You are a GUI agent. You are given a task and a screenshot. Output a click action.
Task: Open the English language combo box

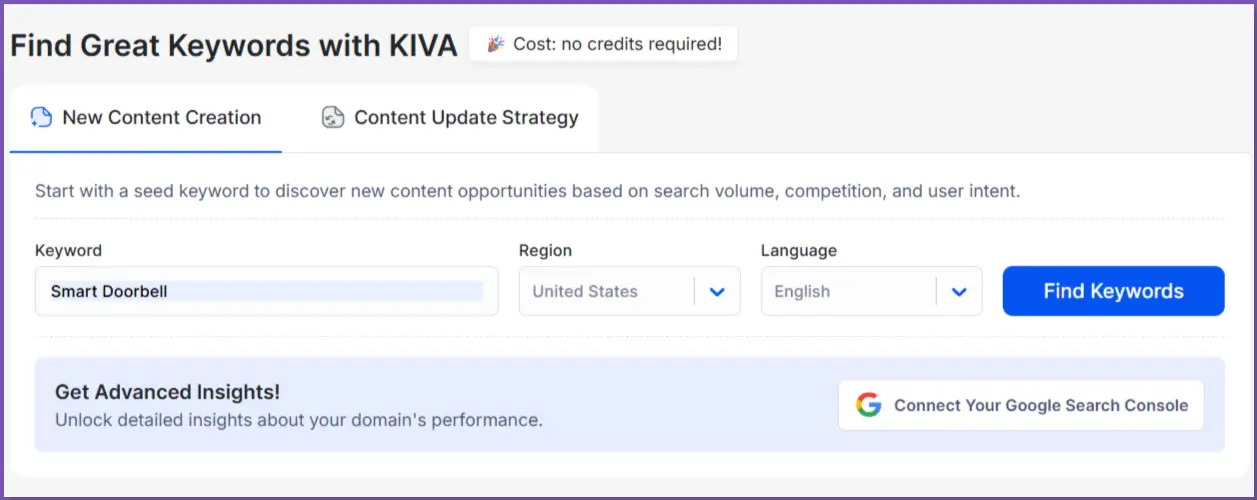click(x=848, y=292)
